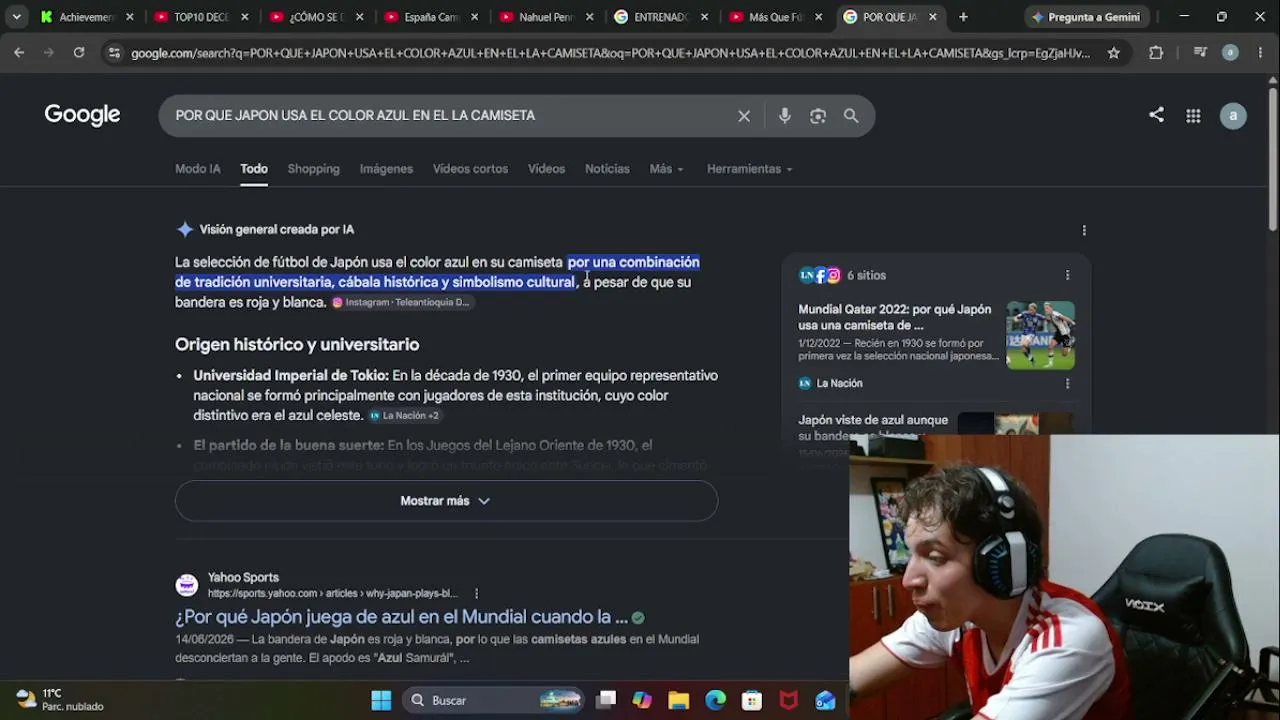Image resolution: width=1280 pixels, height=720 pixels.
Task: Open Outlook from the taskbar
Action: [825, 700]
